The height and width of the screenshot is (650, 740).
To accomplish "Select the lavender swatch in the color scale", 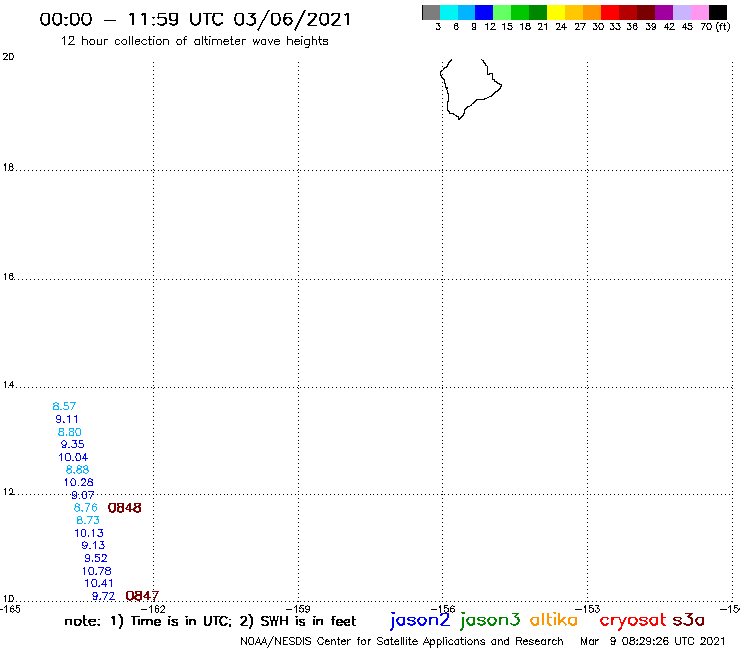I will (x=681, y=12).
